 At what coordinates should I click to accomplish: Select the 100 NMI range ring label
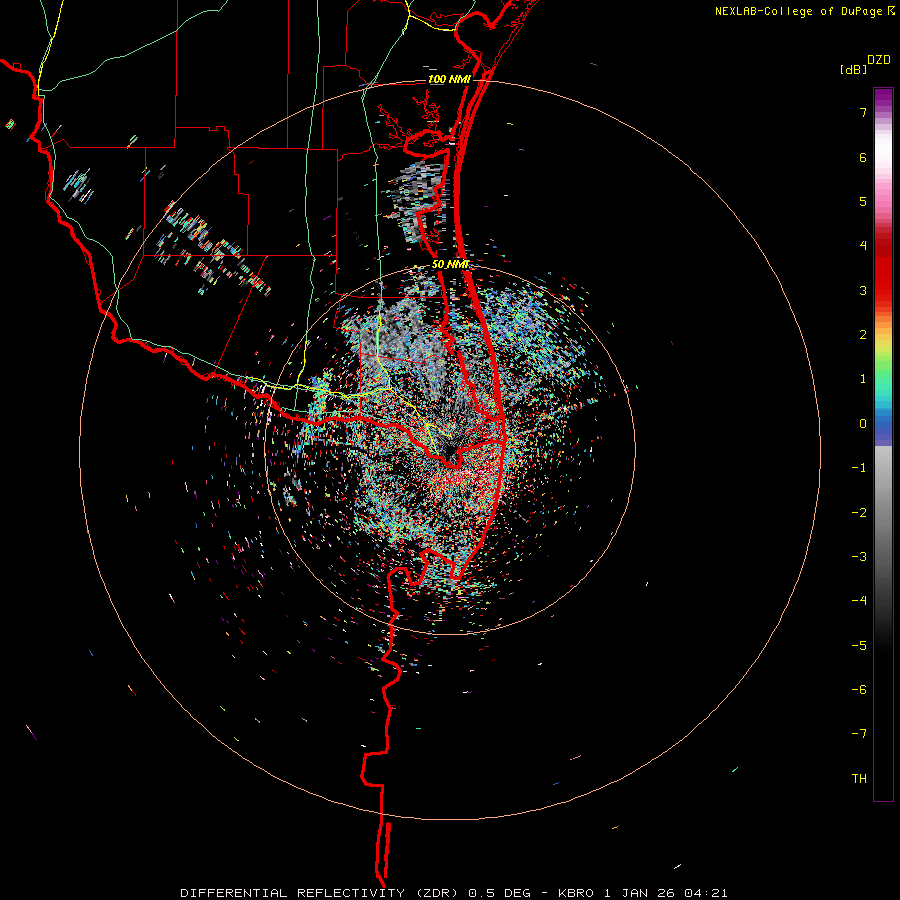(449, 79)
